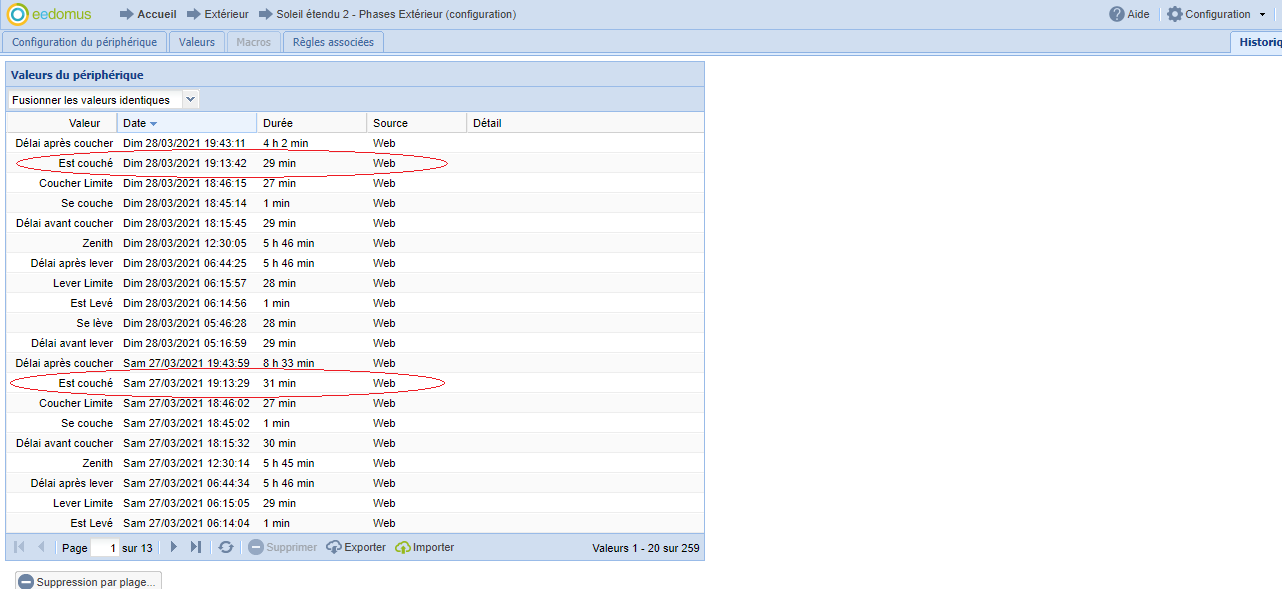Go to the previous page arrow
This screenshot has height=589, width=1282.
coord(41,547)
